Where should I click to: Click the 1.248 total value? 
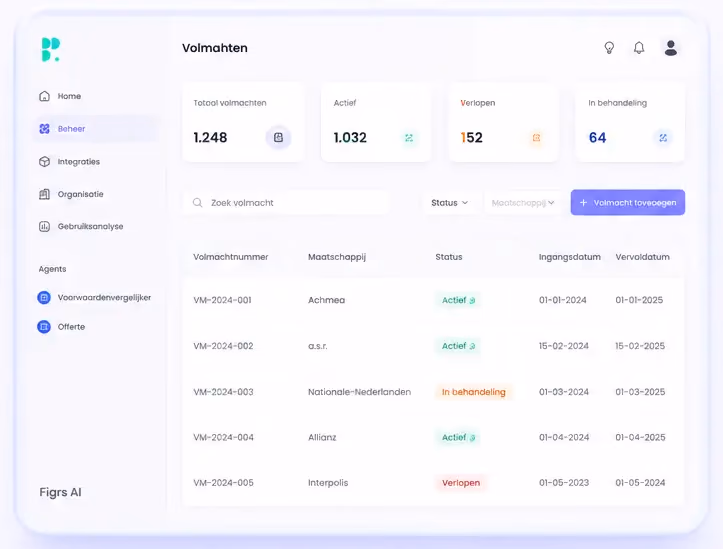click(210, 137)
